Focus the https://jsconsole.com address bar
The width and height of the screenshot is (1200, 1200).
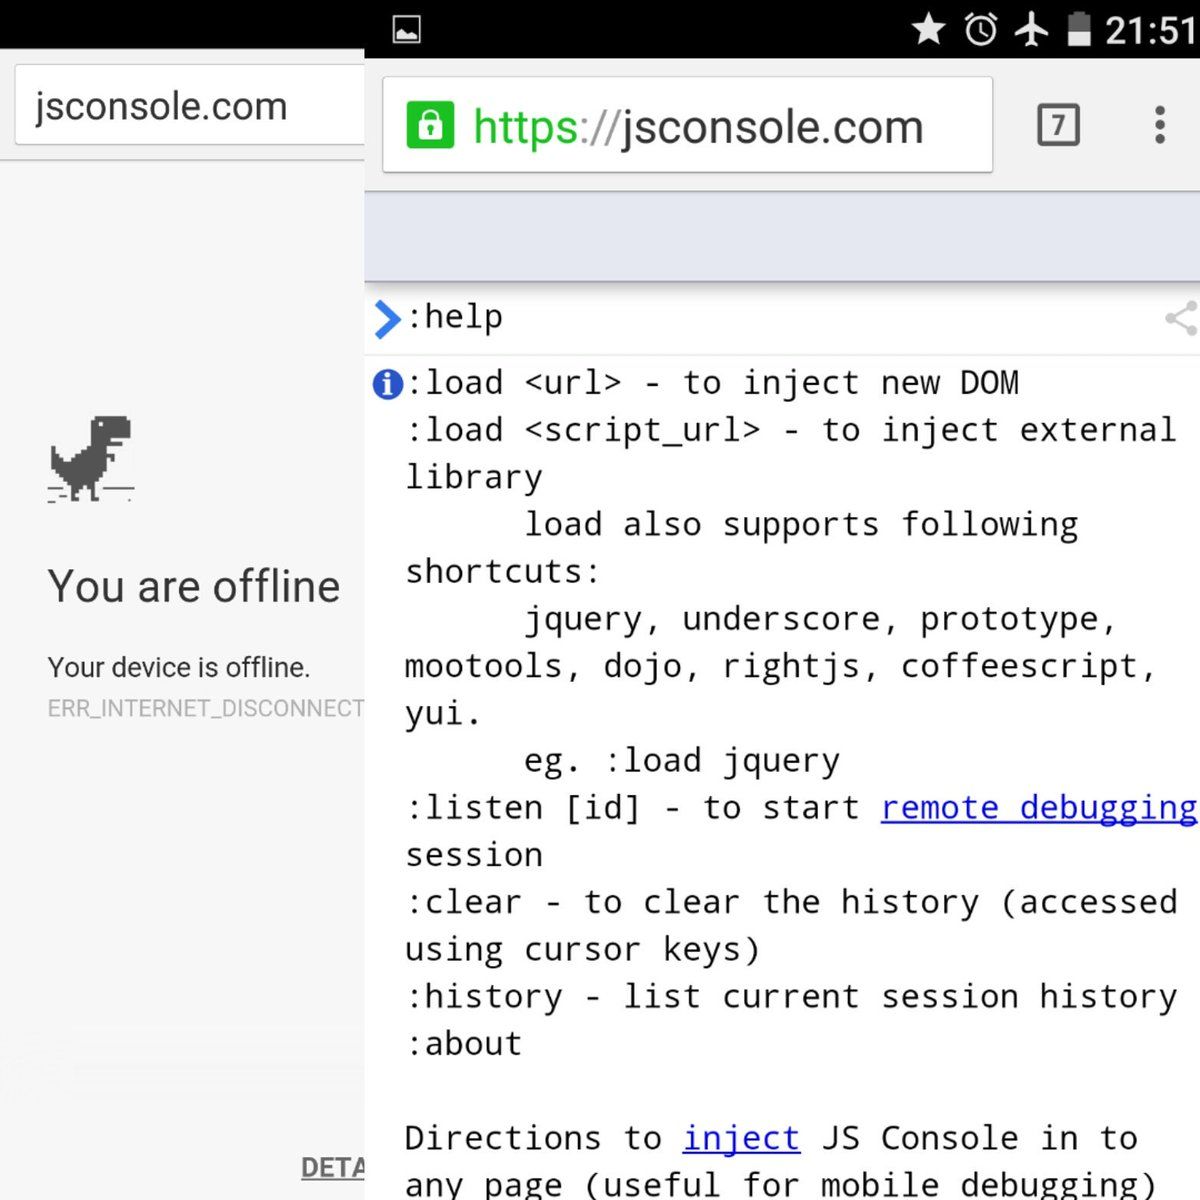[x=688, y=125]
